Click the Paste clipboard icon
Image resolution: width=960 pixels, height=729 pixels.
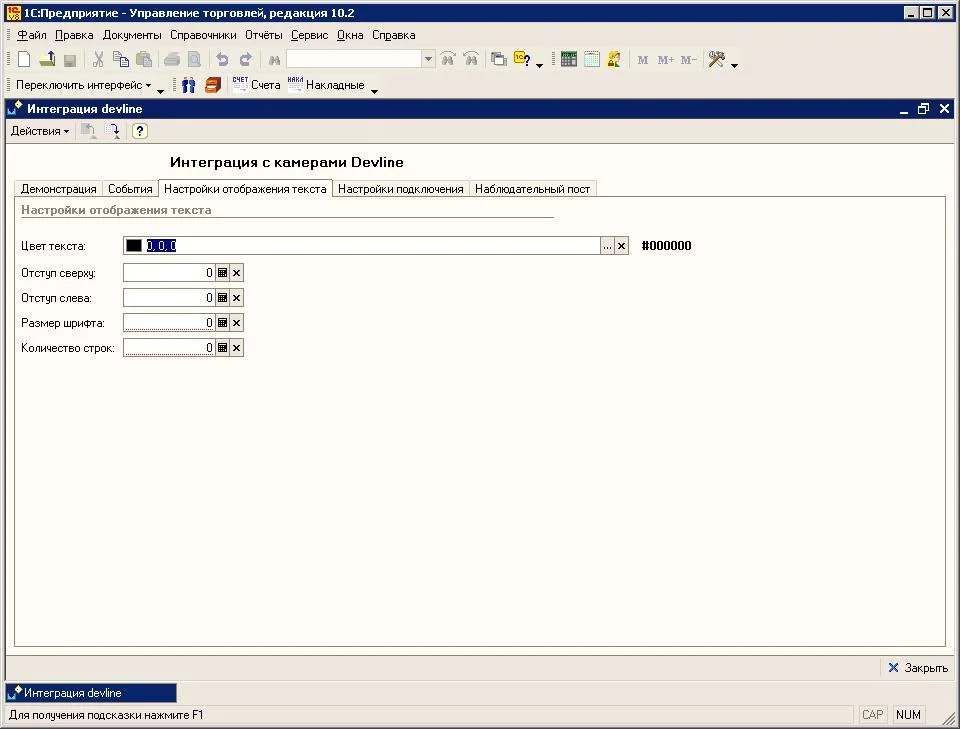coord(144,59)
